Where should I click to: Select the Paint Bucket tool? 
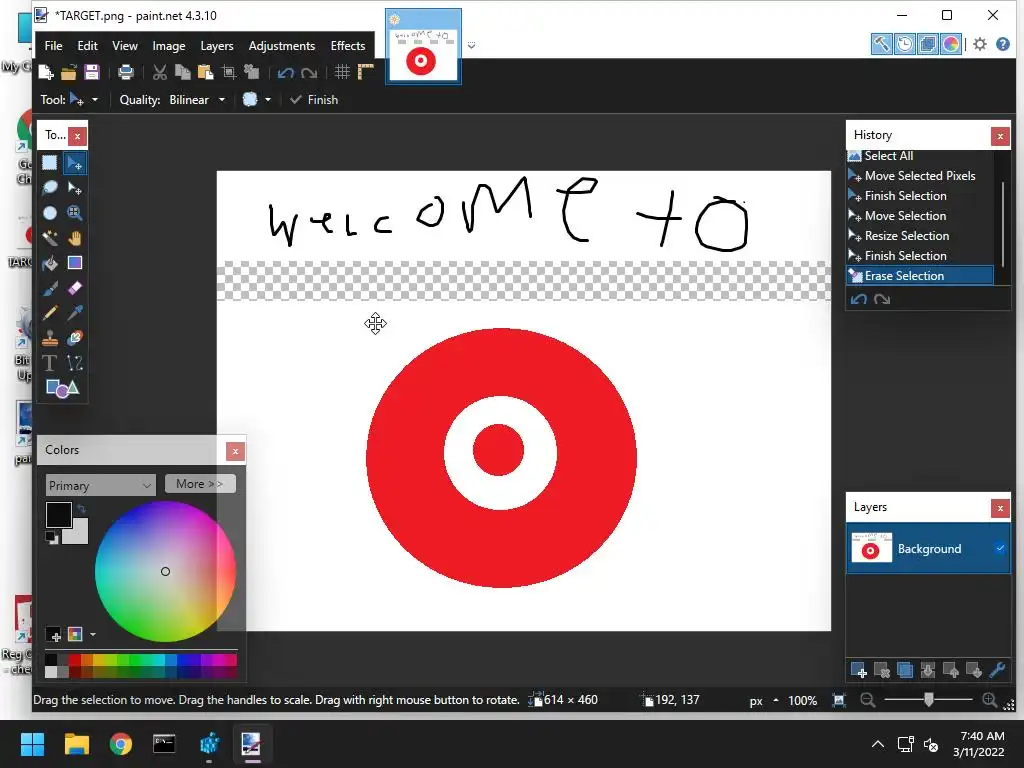pyautogui.click(x=50, y=263)
